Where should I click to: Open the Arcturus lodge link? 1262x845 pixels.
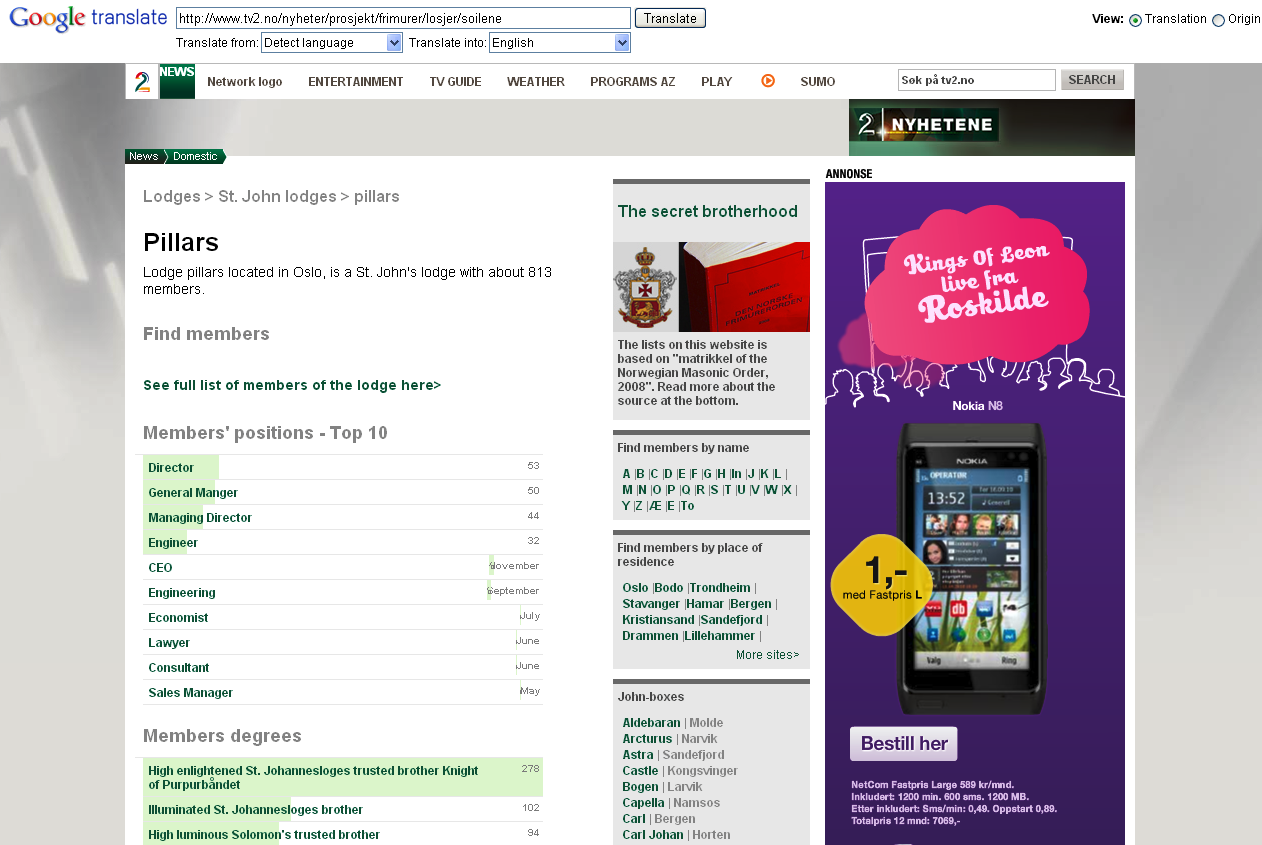click(648, 739)
